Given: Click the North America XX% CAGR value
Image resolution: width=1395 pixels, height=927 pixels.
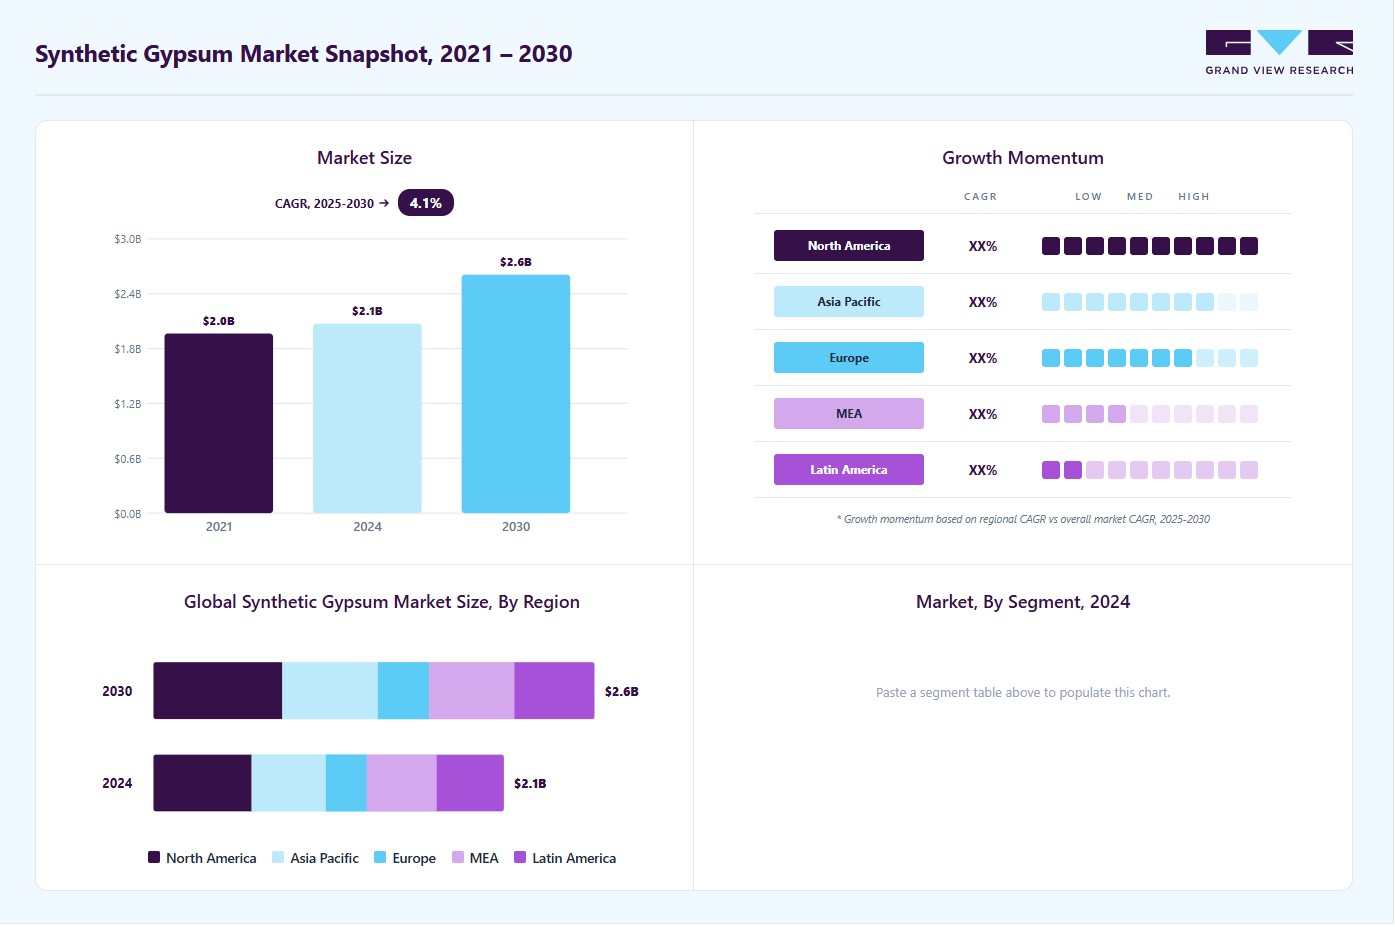Looking at the screenshot, I should [983, 246].
